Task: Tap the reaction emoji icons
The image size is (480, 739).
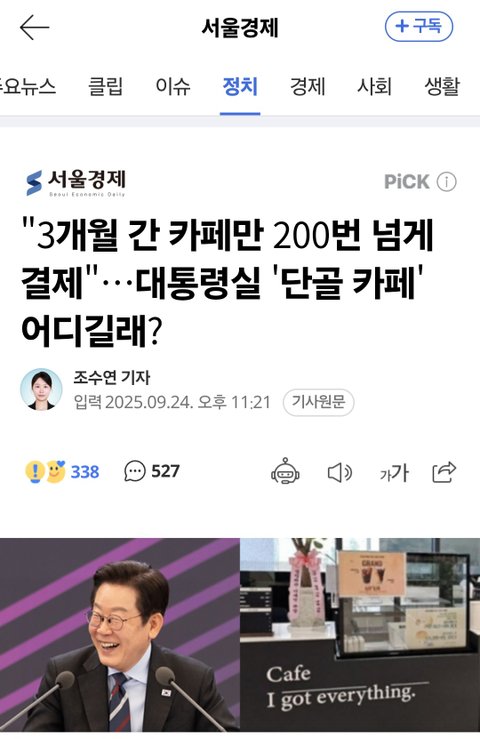Action: (x=45, y=472)
